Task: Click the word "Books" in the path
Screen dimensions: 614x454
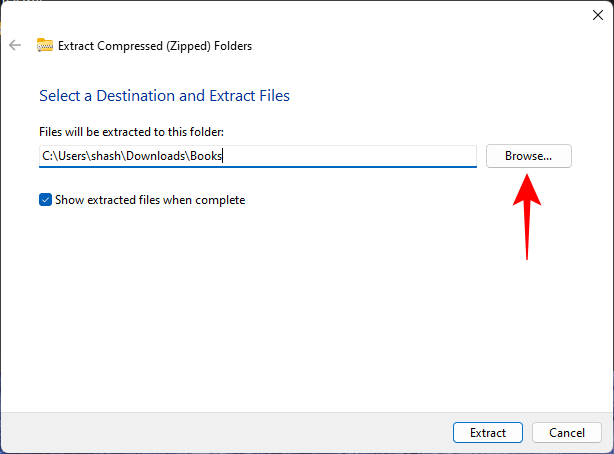Action: (x=207, y=156)
